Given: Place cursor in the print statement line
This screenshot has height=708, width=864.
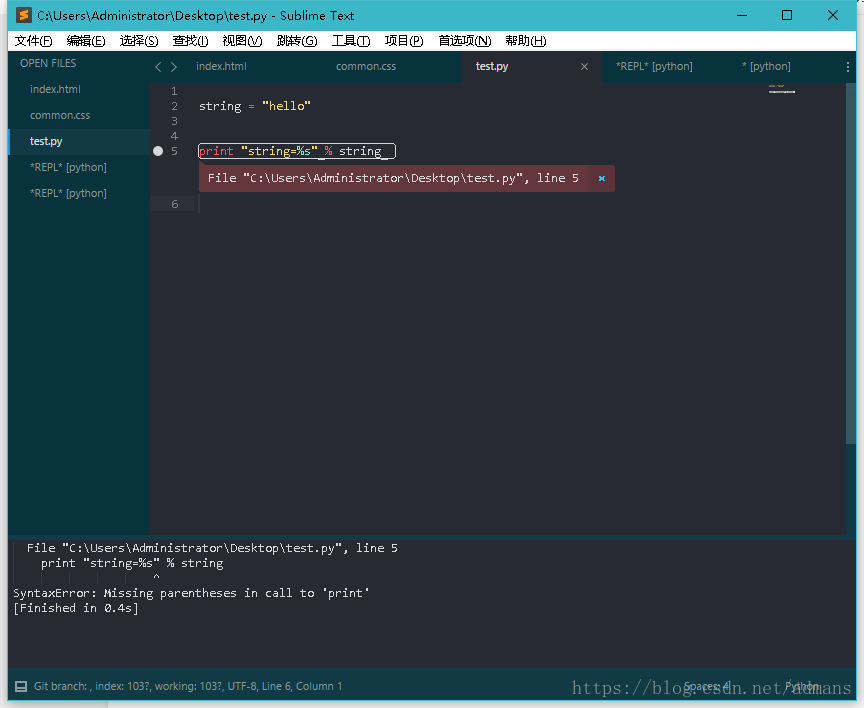Looking at the screenshot, I should (x=296, y=151).
